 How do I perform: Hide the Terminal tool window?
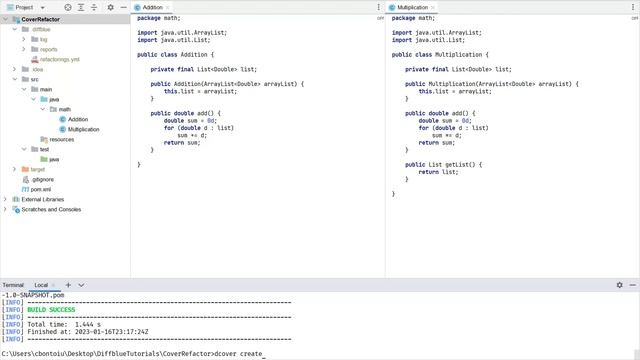tap(633, 285)
